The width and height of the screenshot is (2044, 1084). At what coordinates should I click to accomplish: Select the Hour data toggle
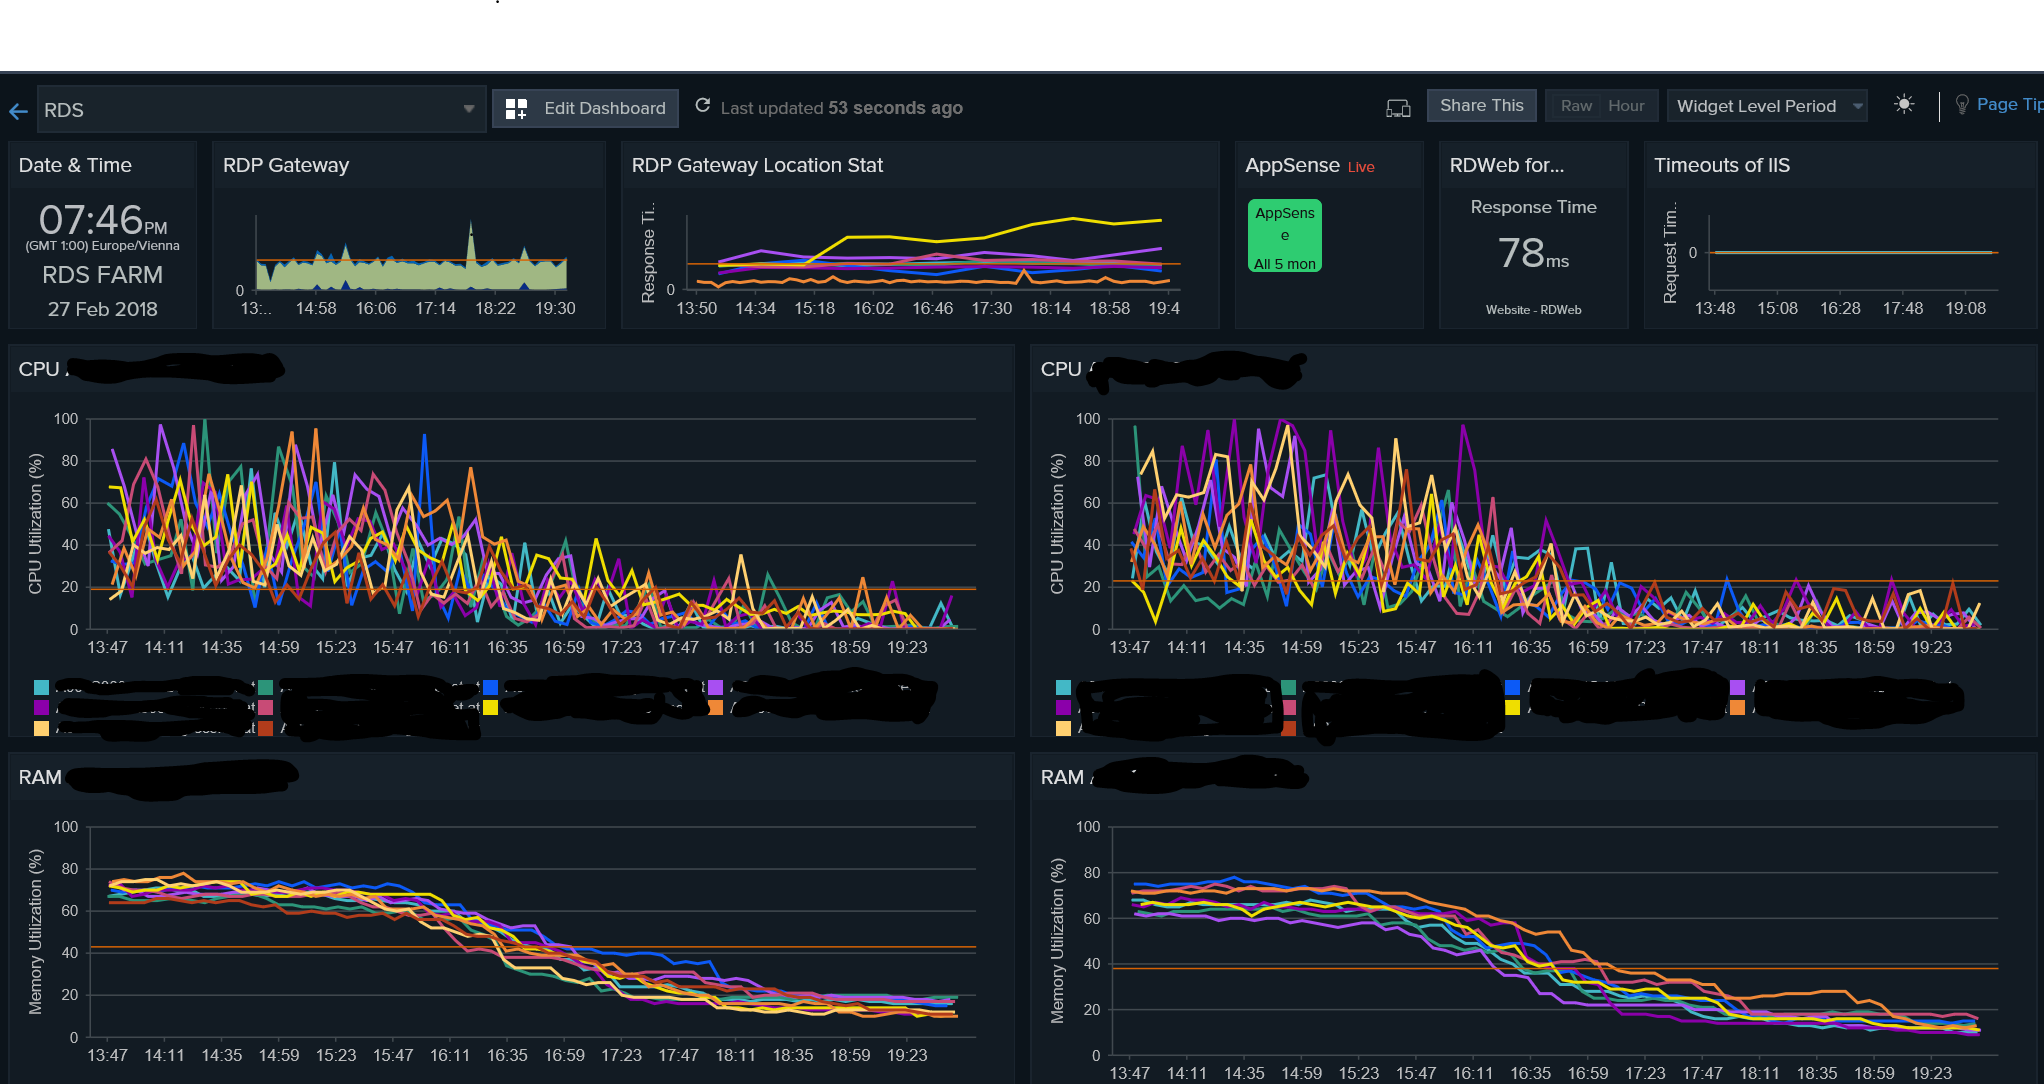point(1626,106)
